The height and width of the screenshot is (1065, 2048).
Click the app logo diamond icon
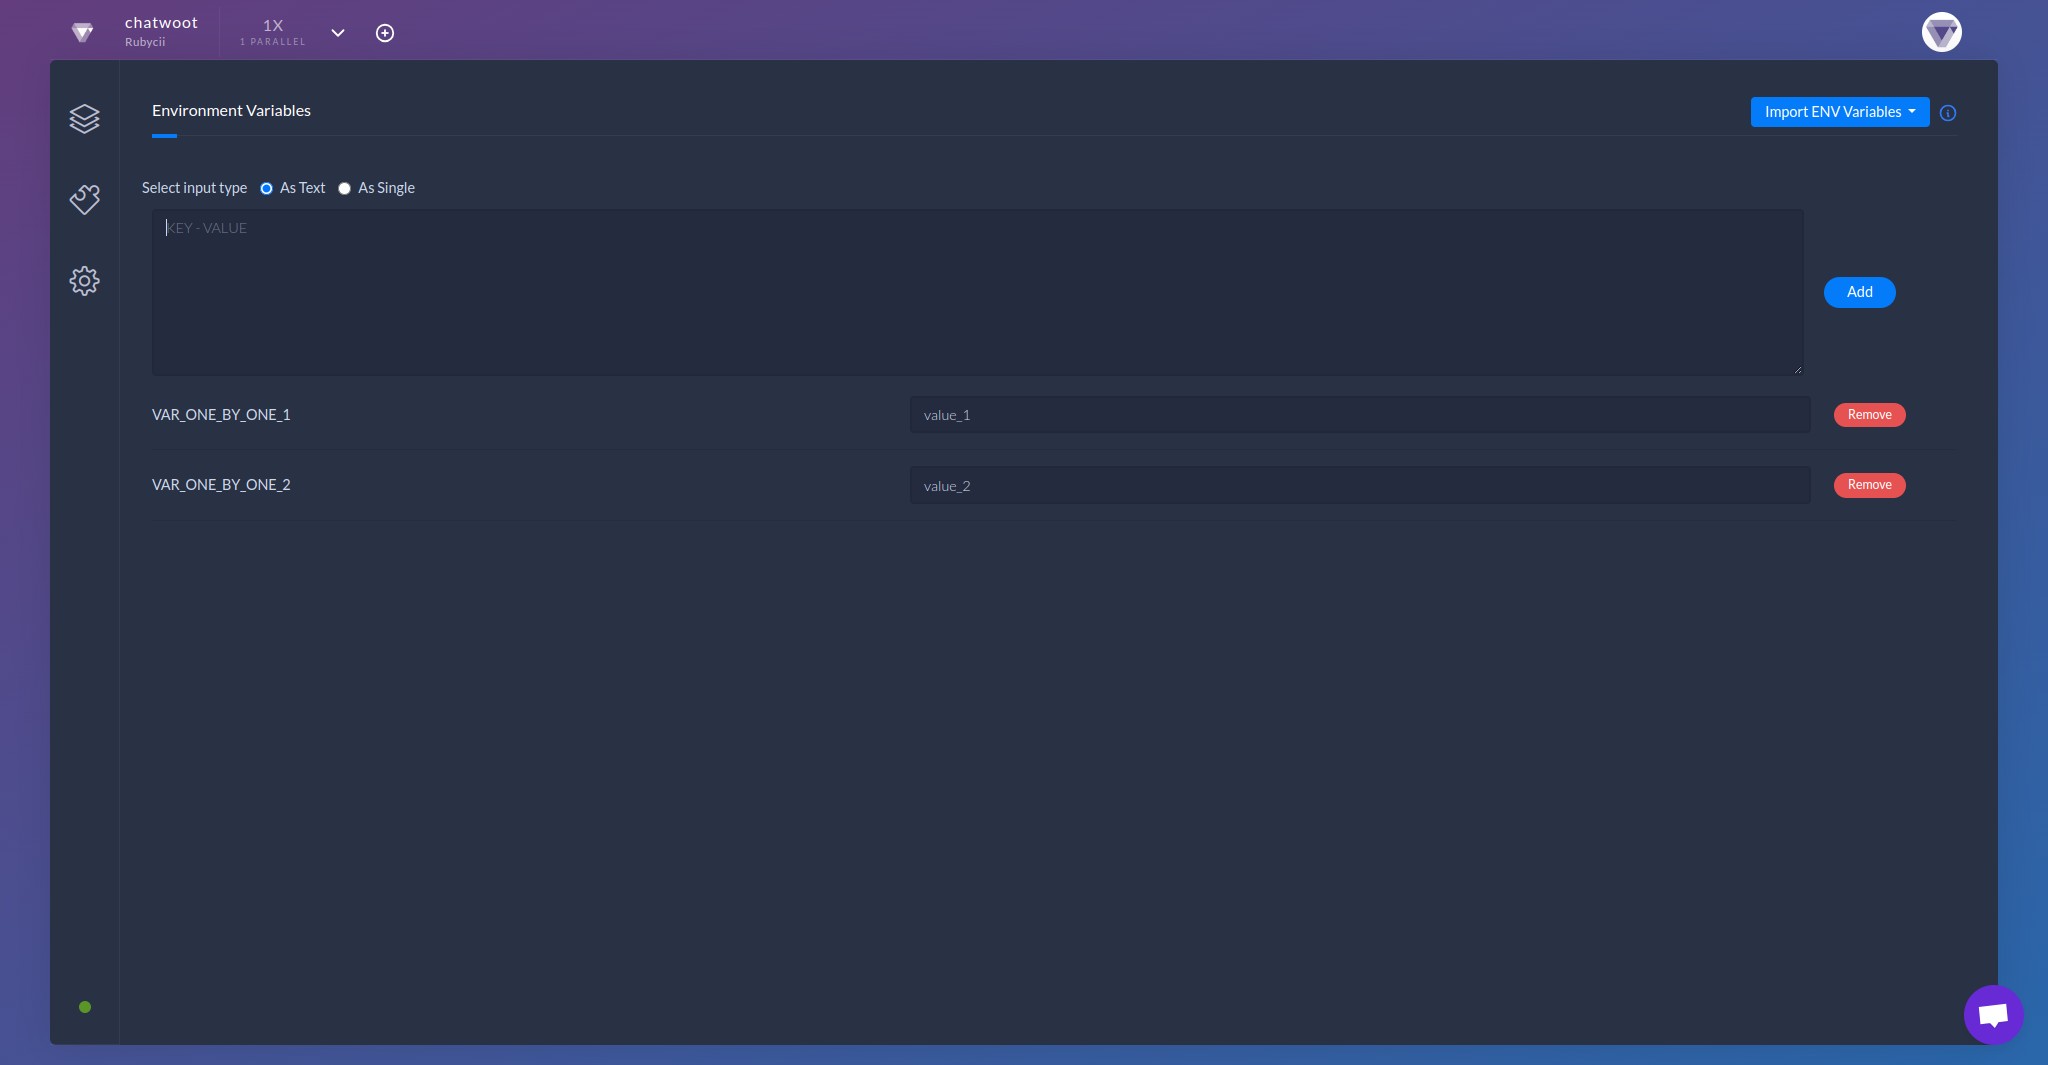click(84, 31)
